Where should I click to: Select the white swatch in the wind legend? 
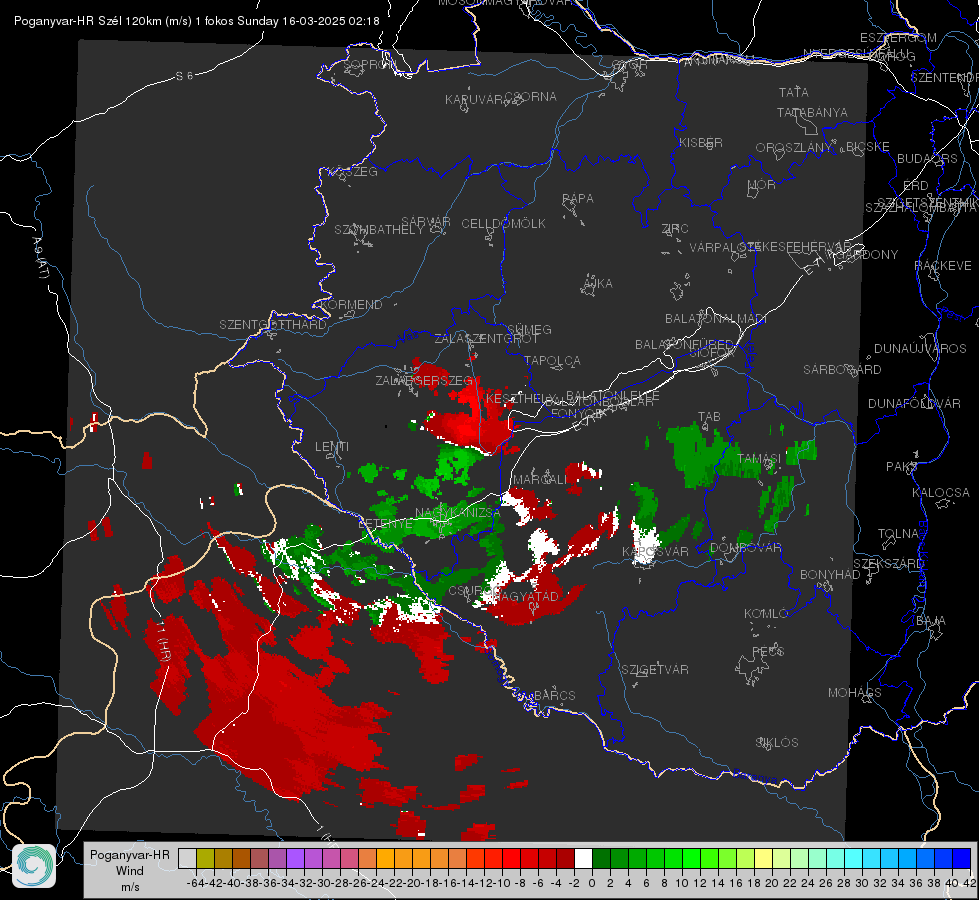(583, 858)
